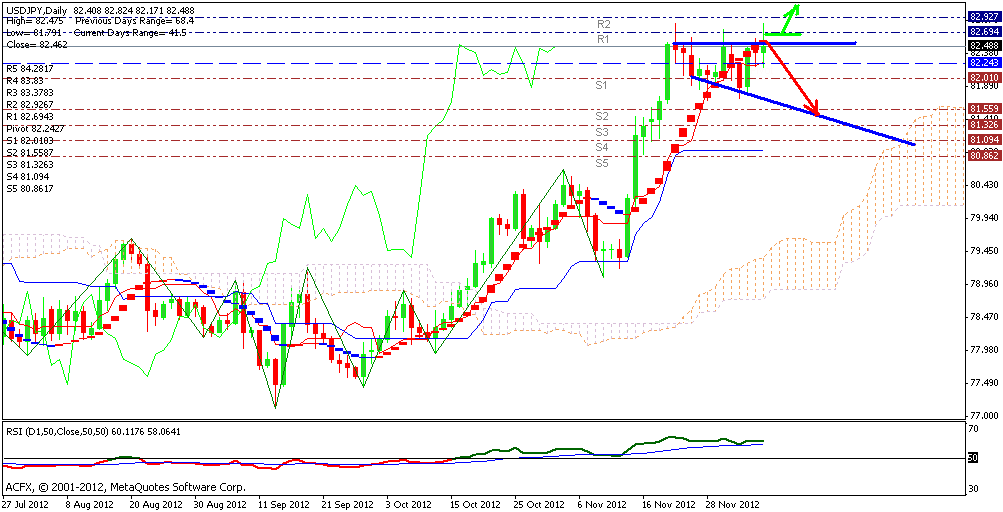This screenshot has width=1003, height=512.
Task: Click the current price tag 82.488
Action: [982, 46]
